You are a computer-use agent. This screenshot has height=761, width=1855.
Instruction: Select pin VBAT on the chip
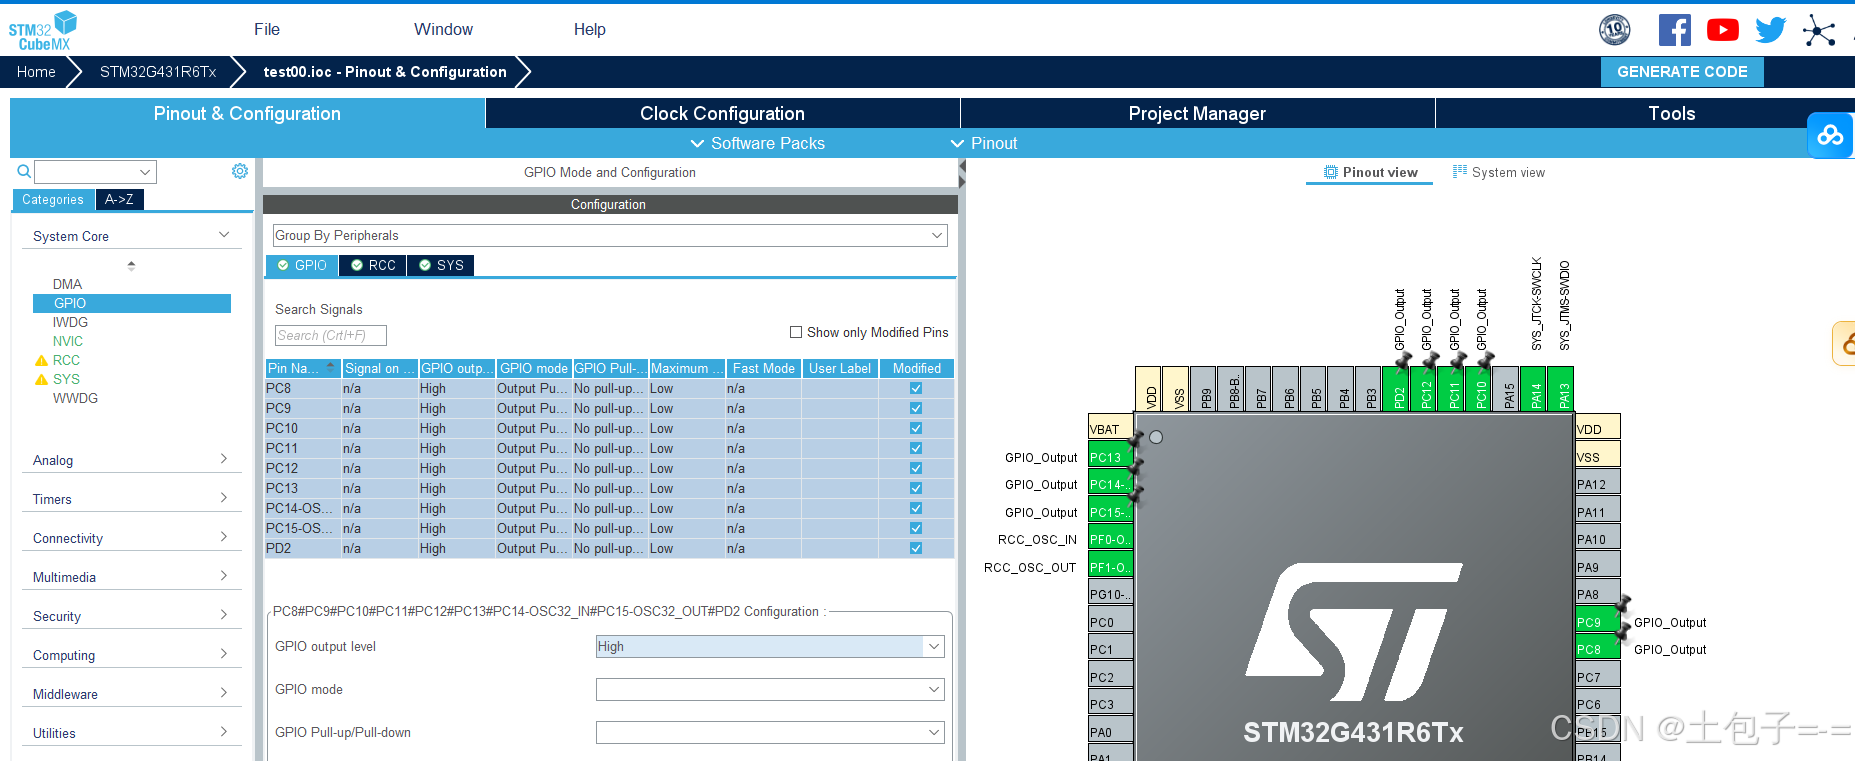pyautogui.click(x=1110, y=429)
